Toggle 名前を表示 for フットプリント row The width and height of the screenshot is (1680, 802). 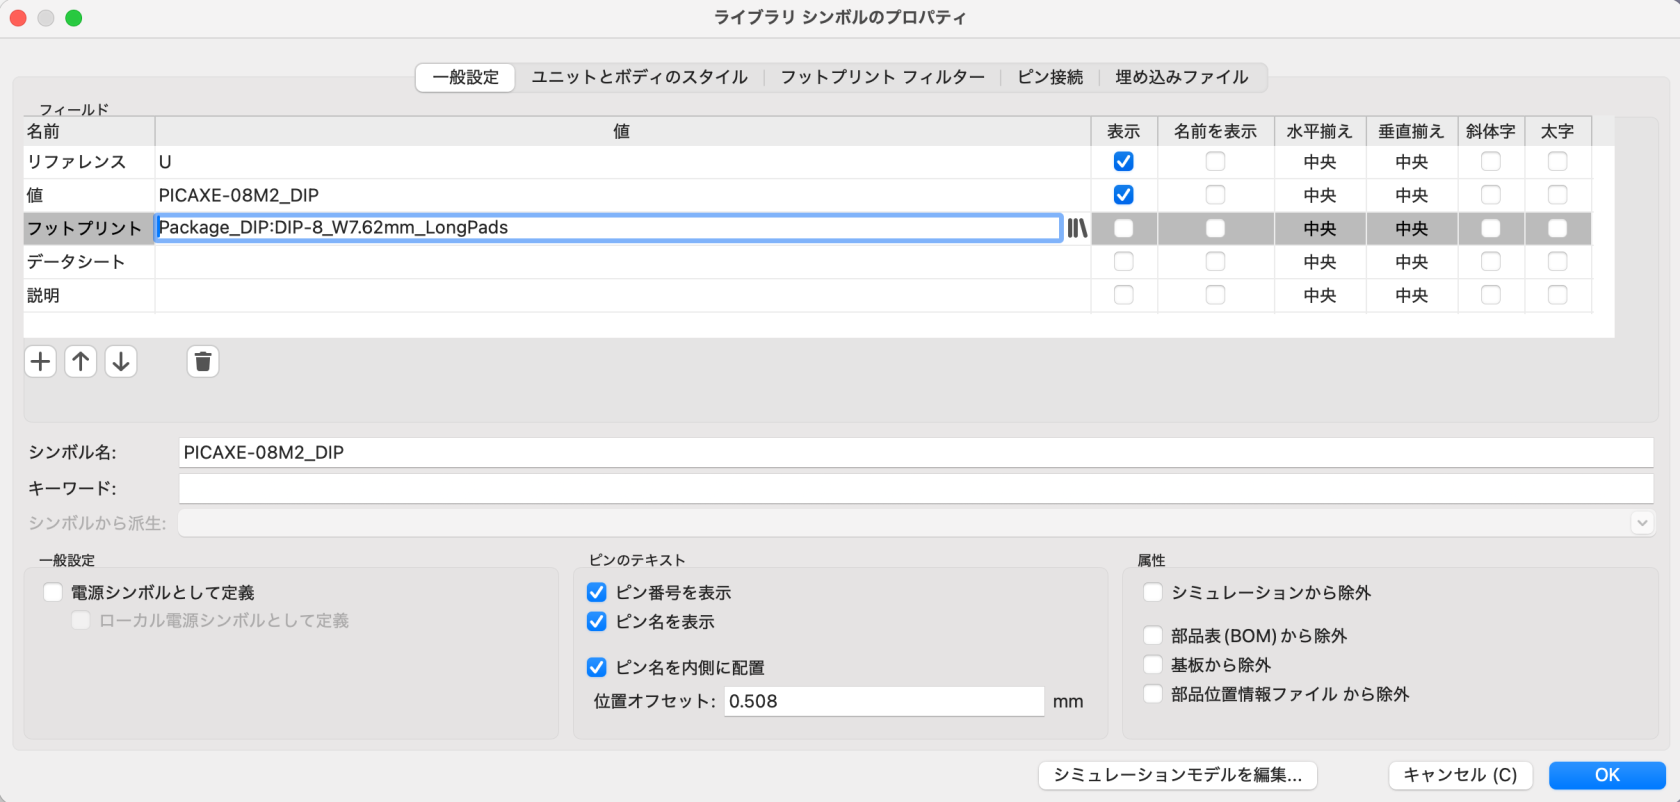tap(1215, 228)
